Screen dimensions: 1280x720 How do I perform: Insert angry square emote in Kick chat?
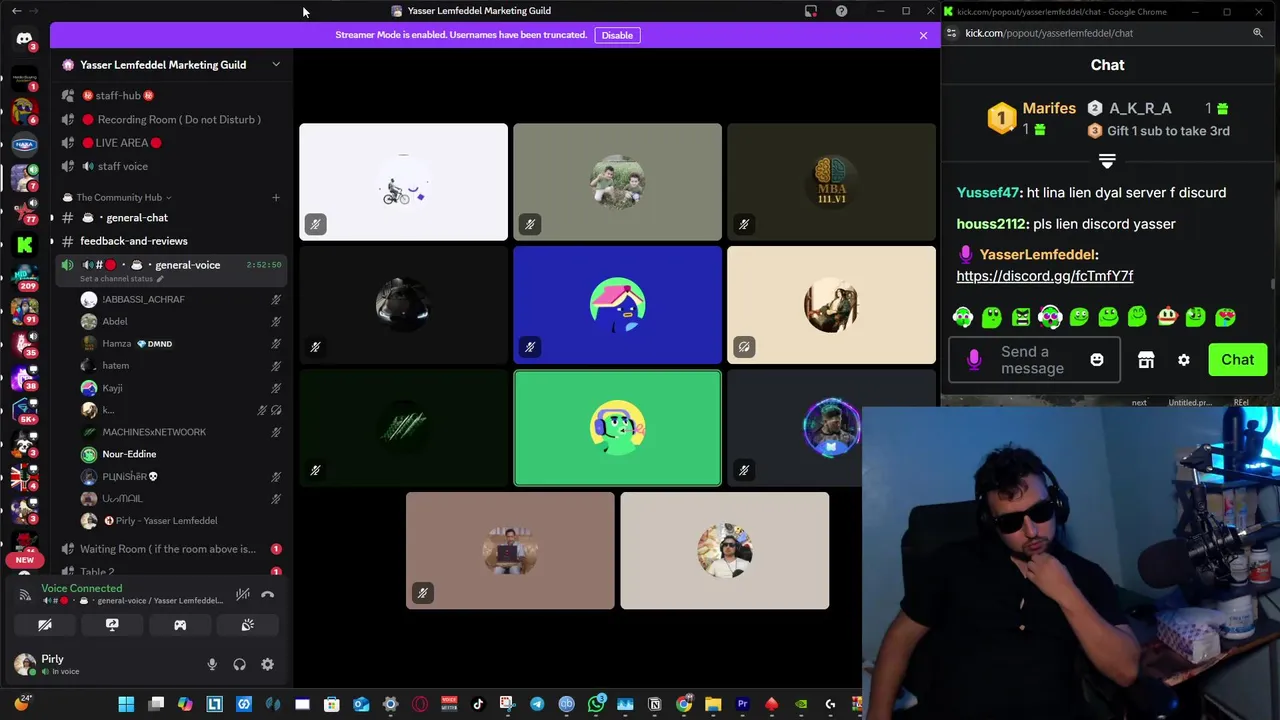[1021, 317]
